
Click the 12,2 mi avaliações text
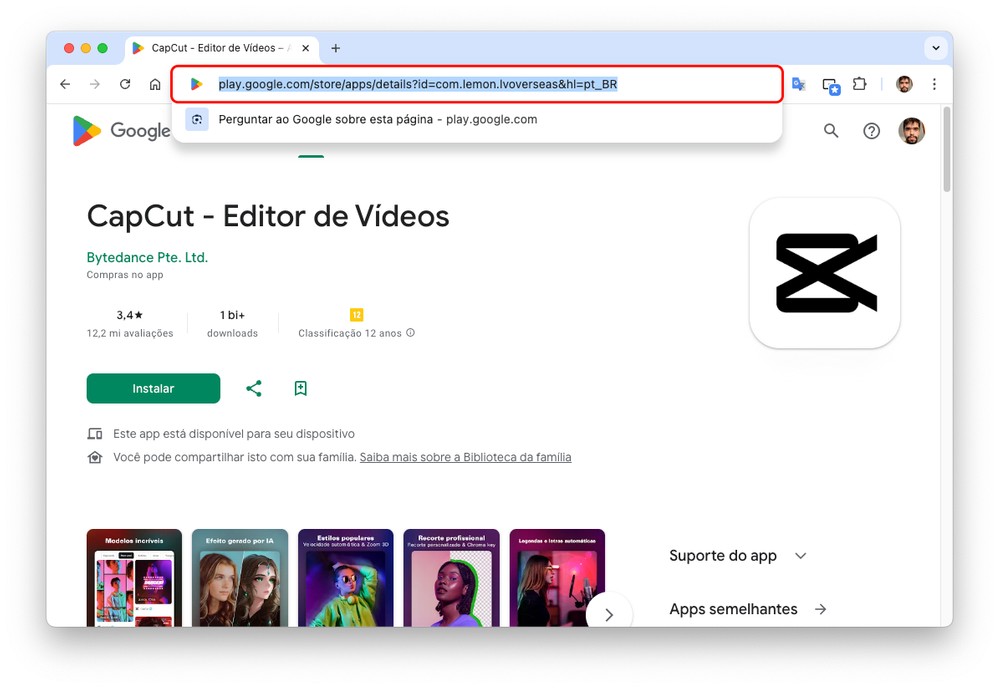coord(130,333)
